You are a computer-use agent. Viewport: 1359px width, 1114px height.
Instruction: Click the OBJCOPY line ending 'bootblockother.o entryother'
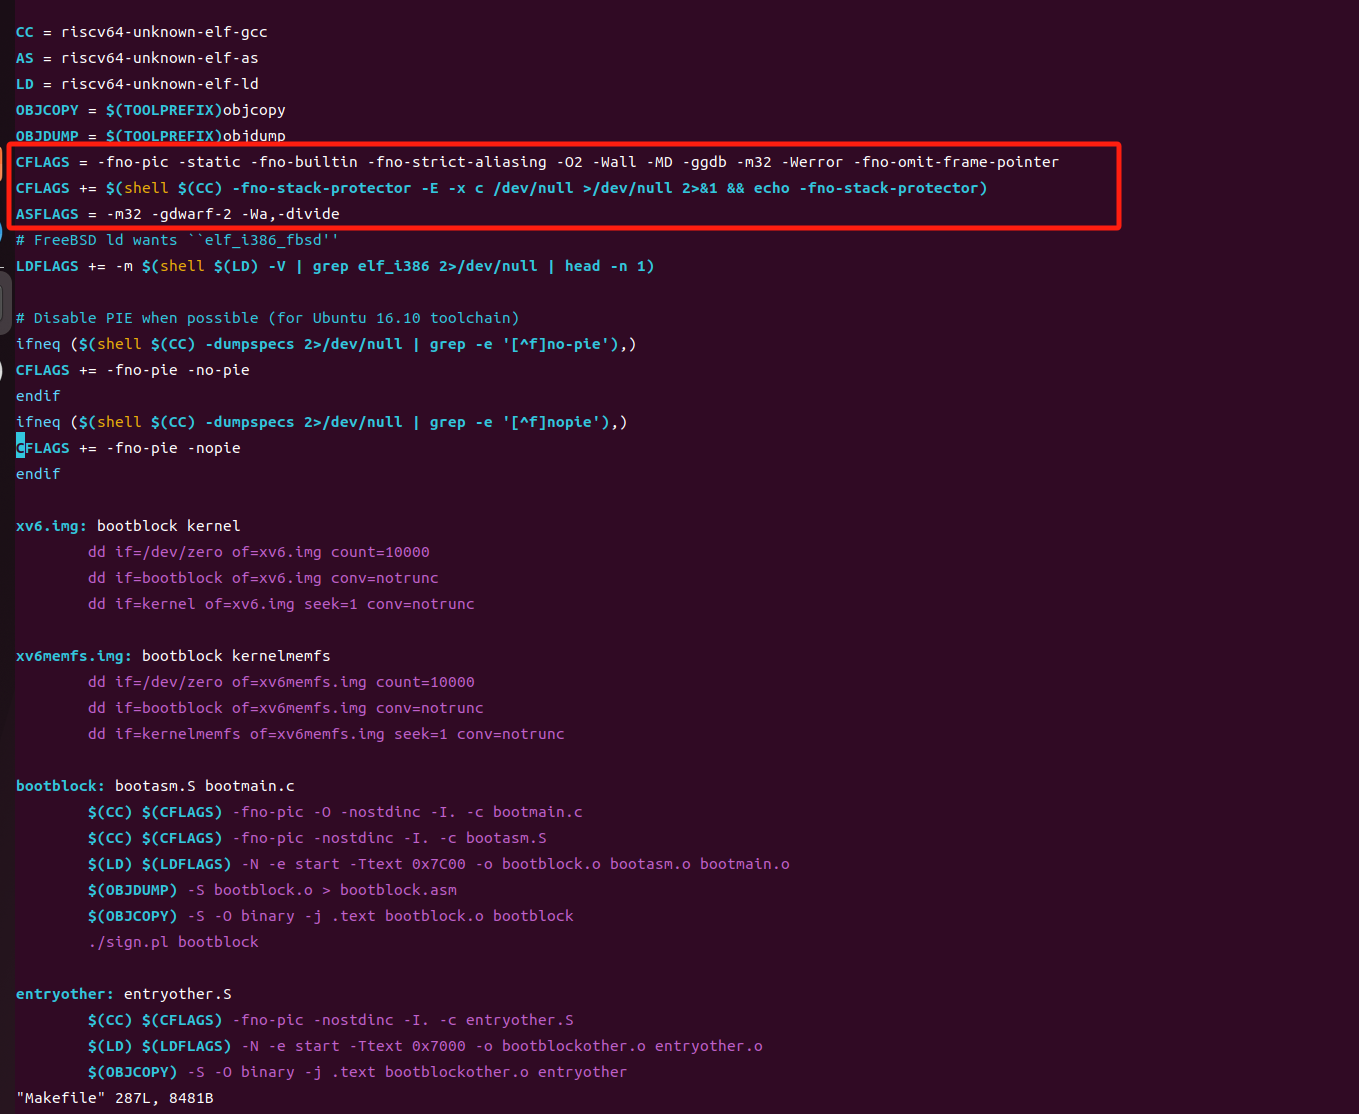(x=357, y=1072)
